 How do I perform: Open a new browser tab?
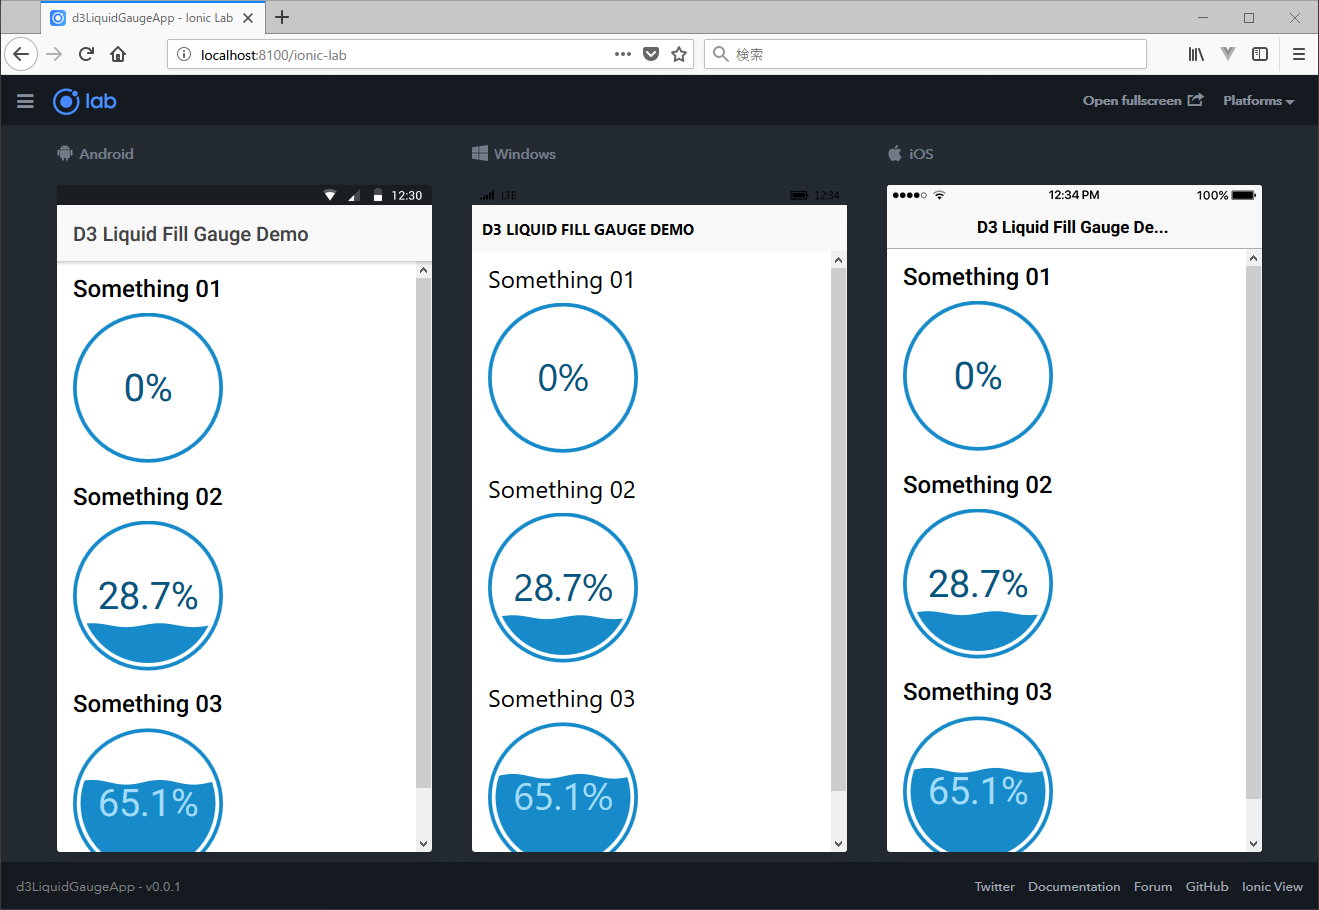pyautogui.click(x=282, y=17)
